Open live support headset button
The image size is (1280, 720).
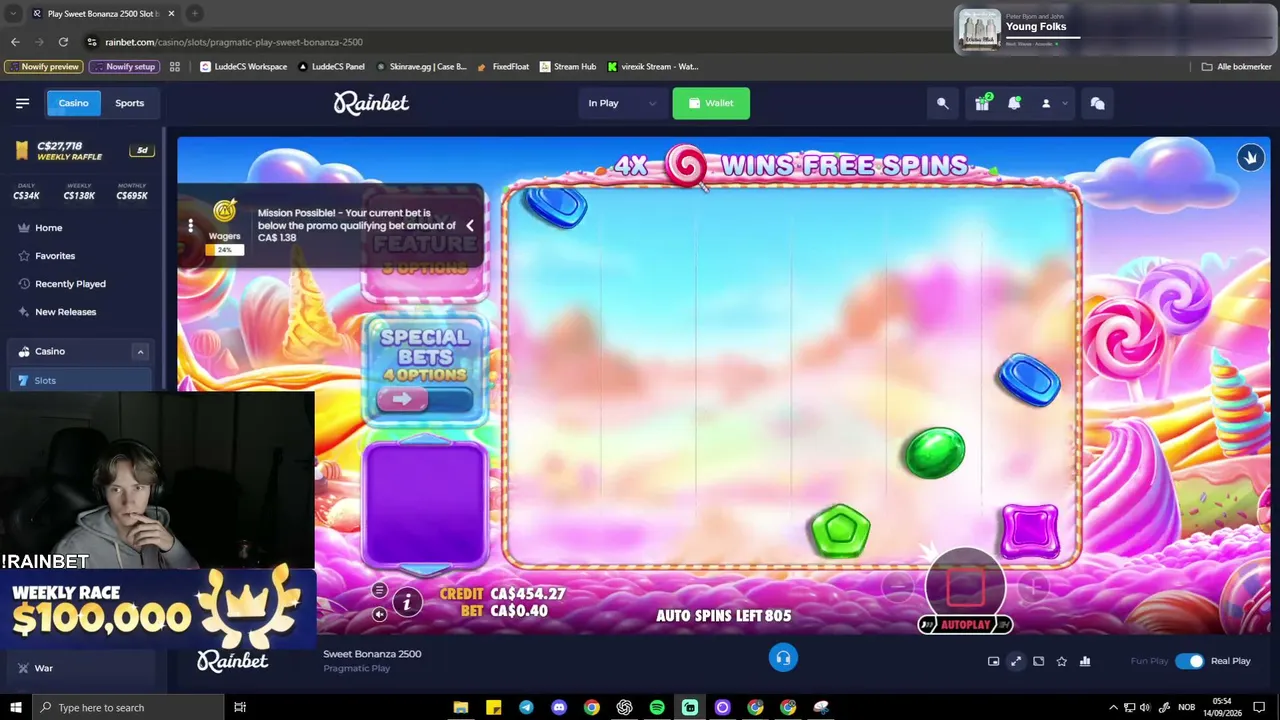[x=783, y=657]
